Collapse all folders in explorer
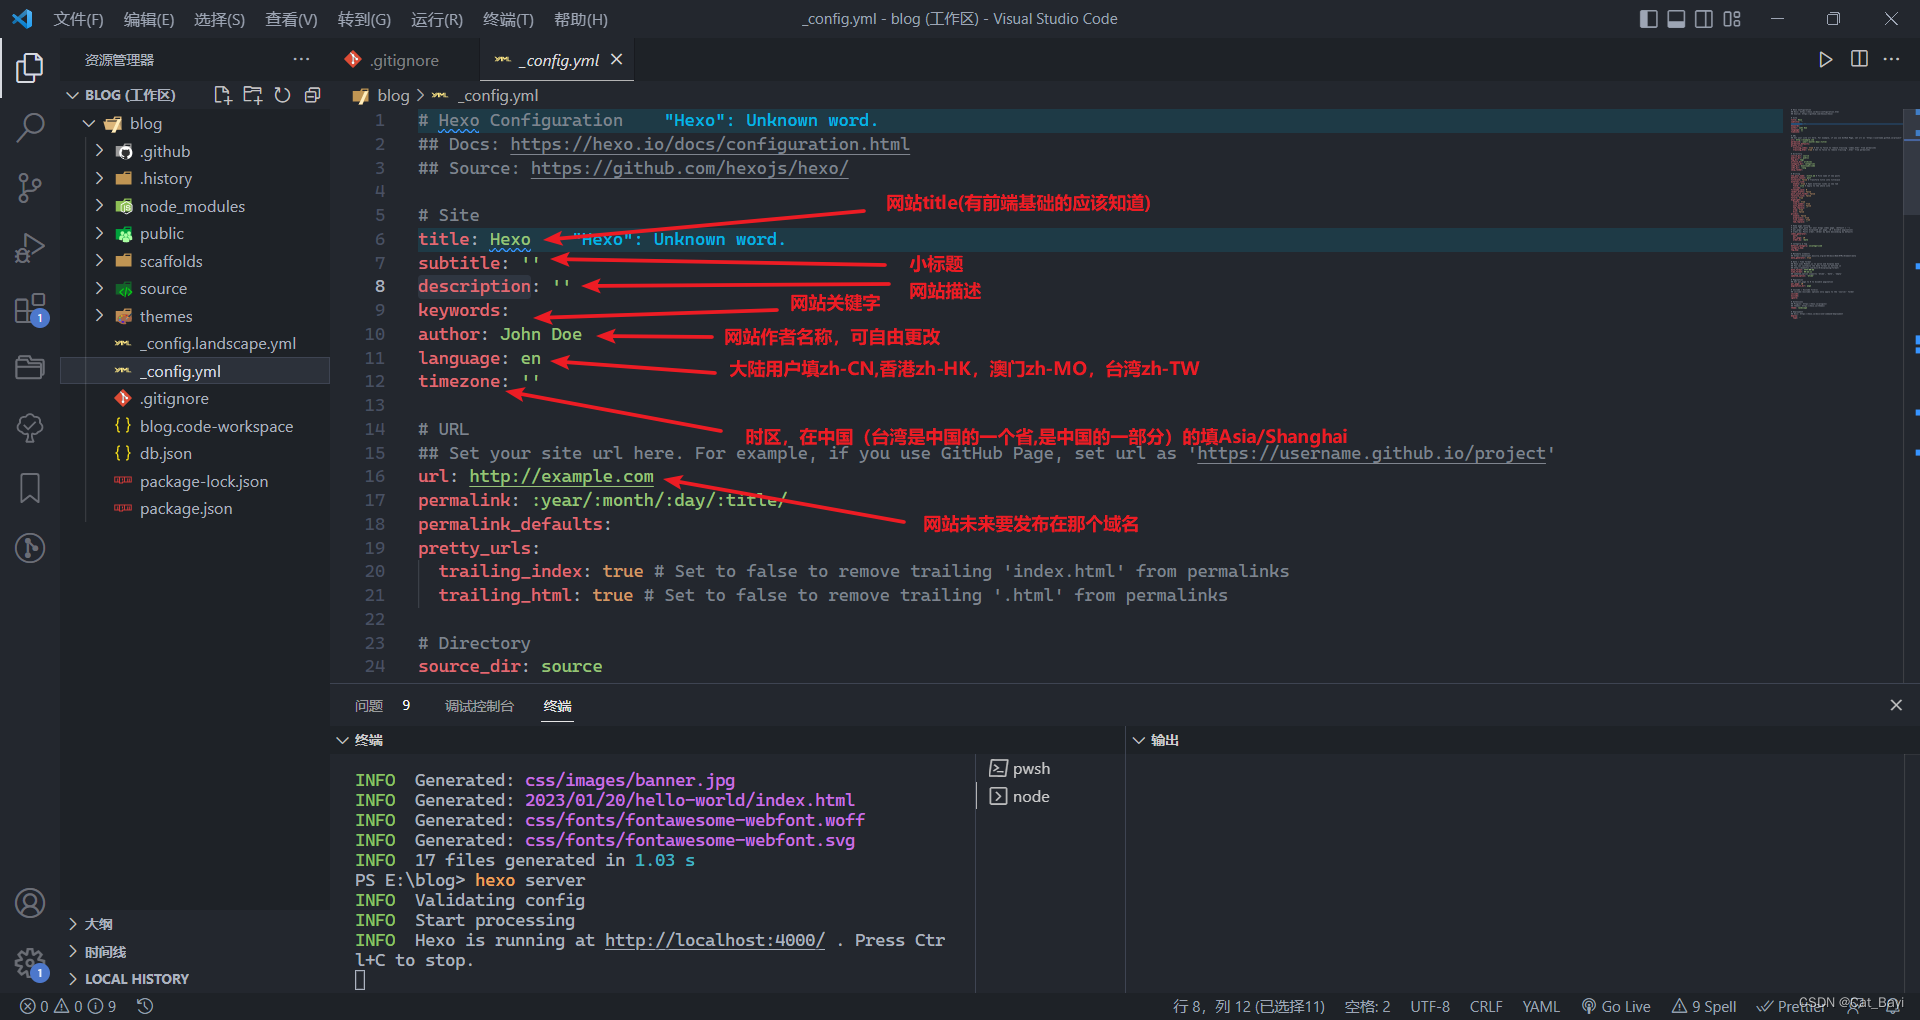Image resolution: width=1920 pixels, height=1020 pixels. pos(313,95)
